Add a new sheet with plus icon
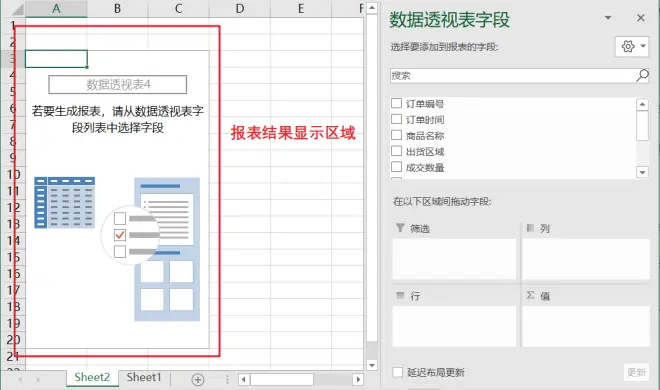The image size is (660, 390). (197, 379)
